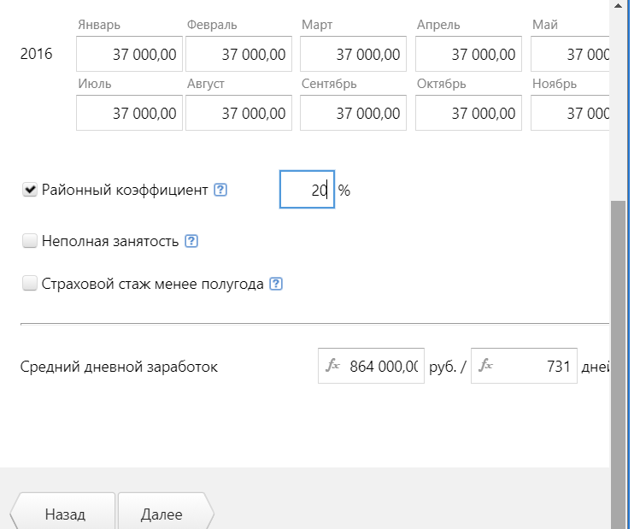Enable the Неполная занятость checkbox
This screenshot has height=529, width=640.
coord(30,241)
